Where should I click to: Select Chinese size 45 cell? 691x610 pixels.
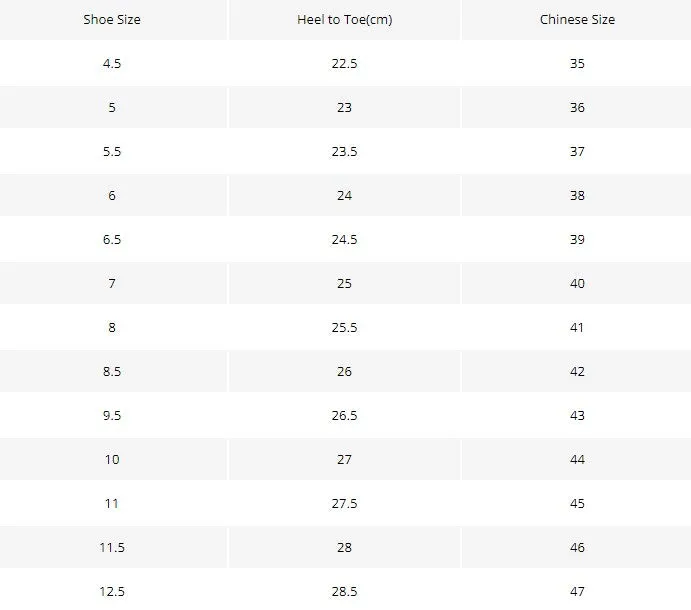577,503
